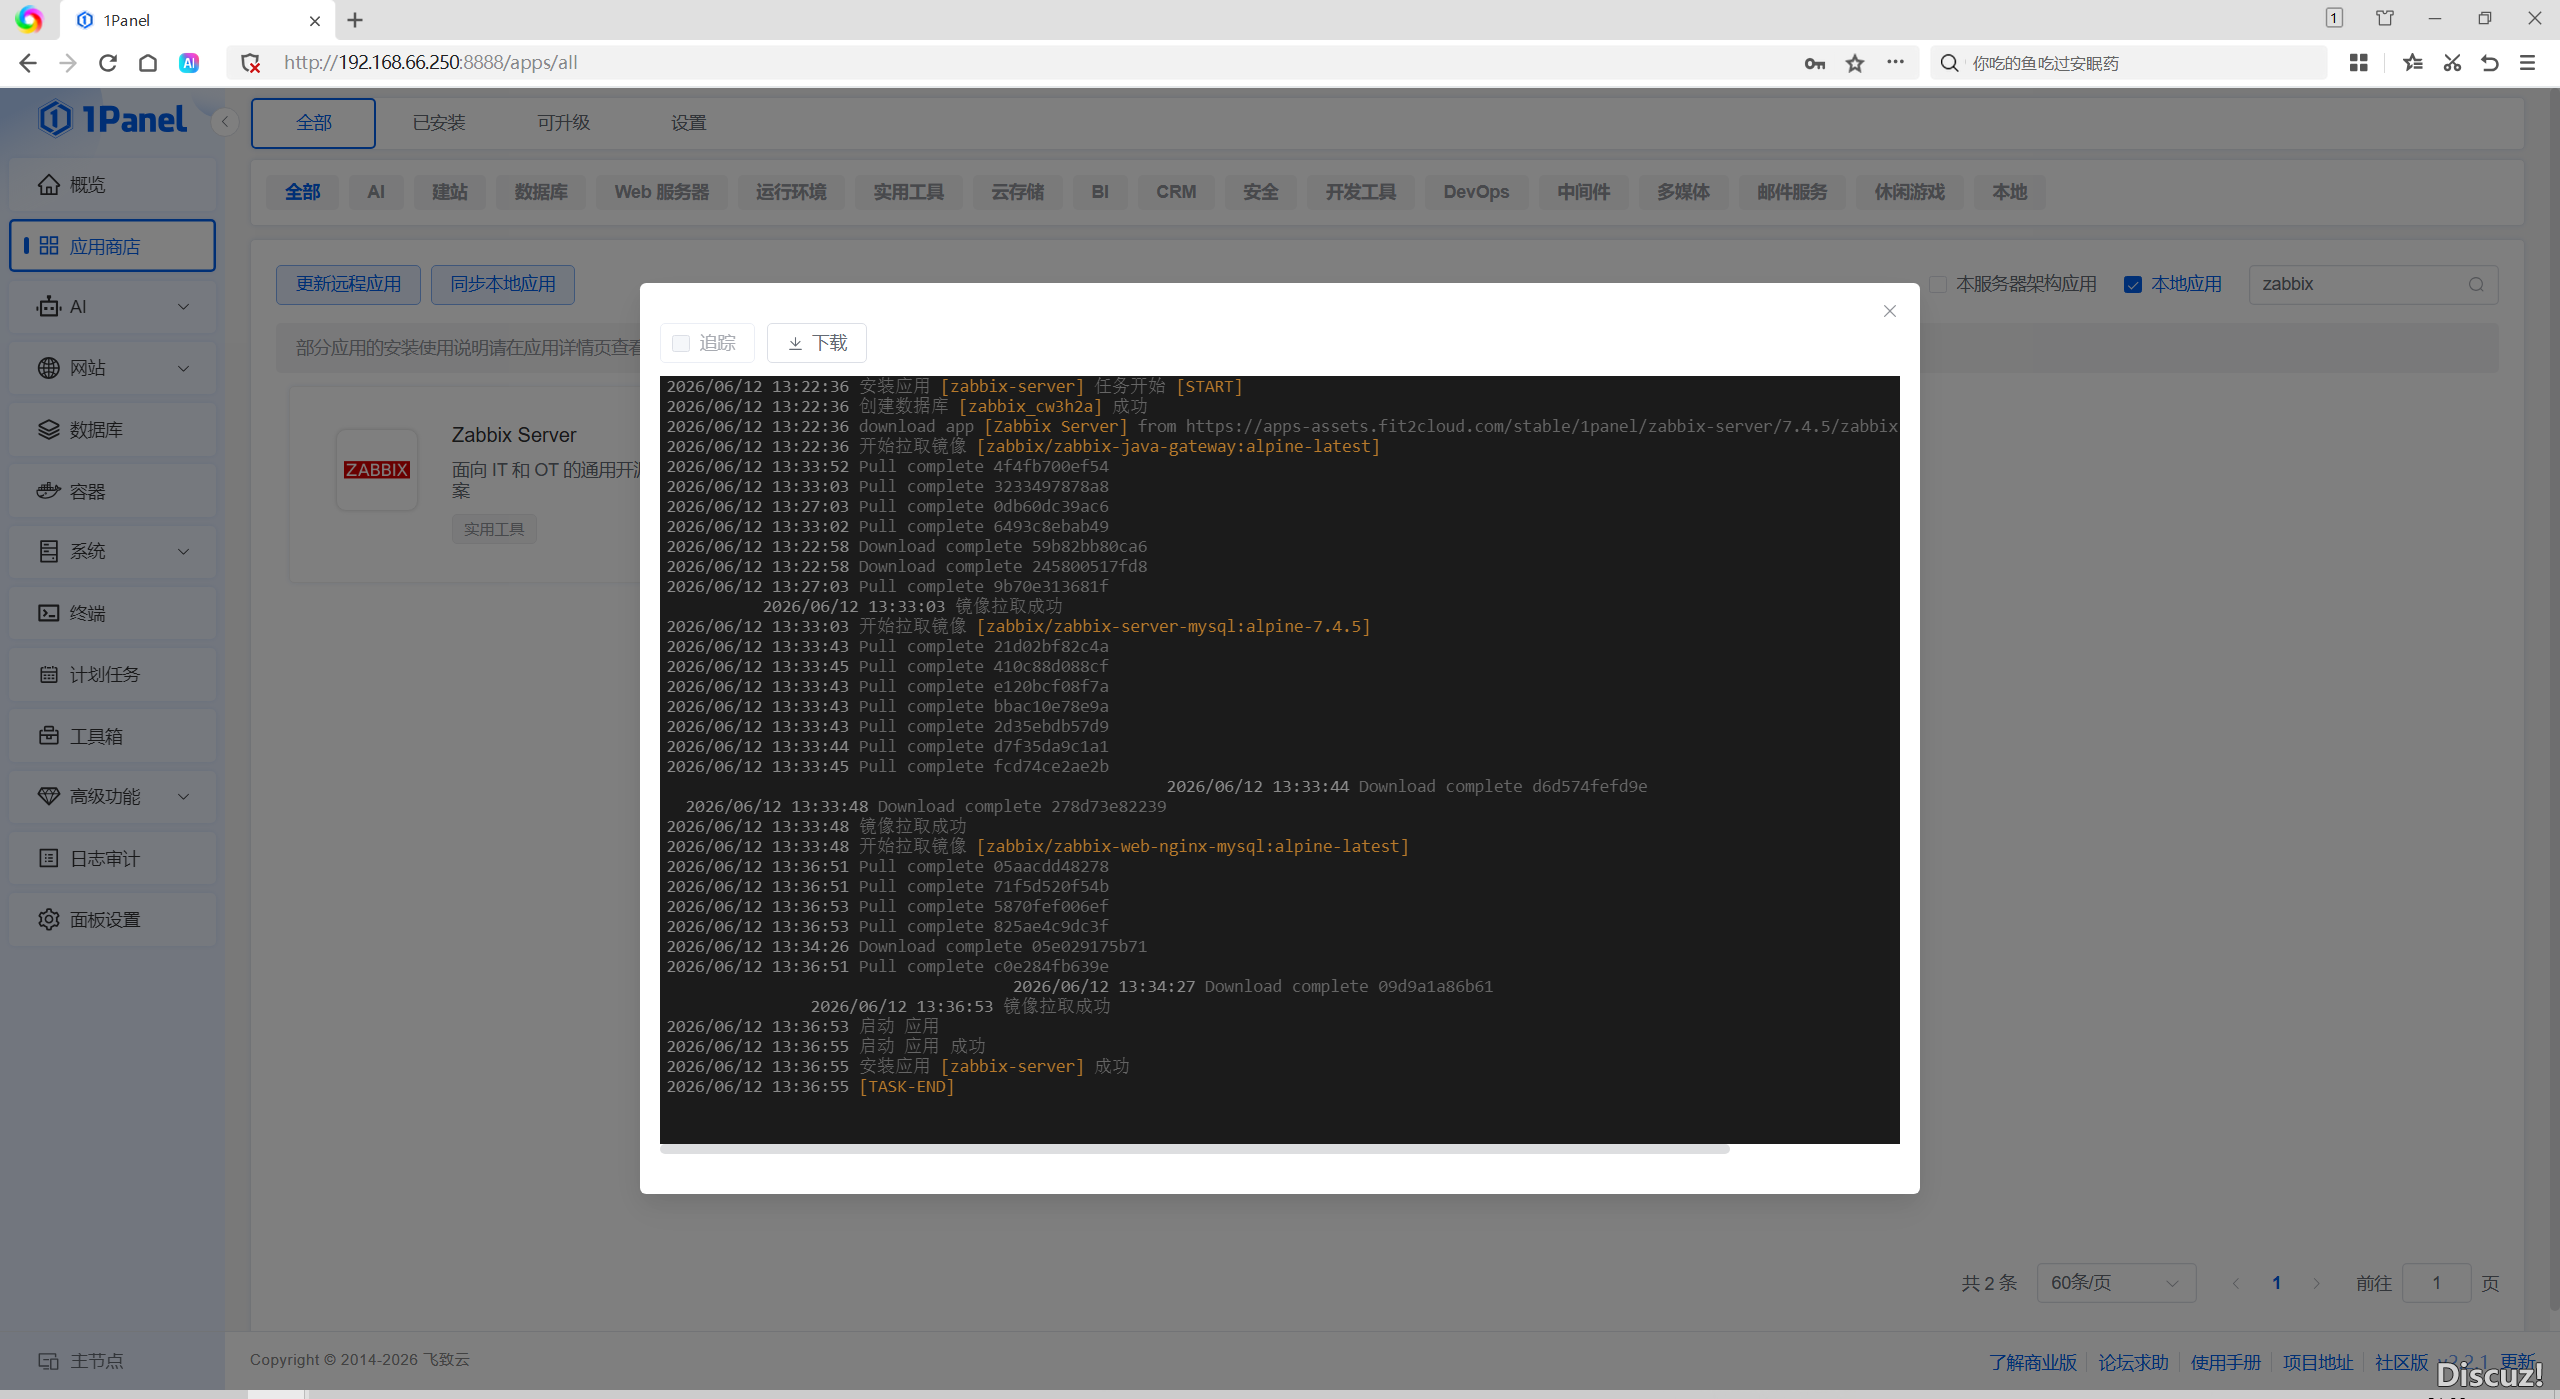Image resolution: width=2560 pixels, height=1399 pixels.
Task: Click the log horizontal scrollbar
Action: click(x=1195, y=1150)
